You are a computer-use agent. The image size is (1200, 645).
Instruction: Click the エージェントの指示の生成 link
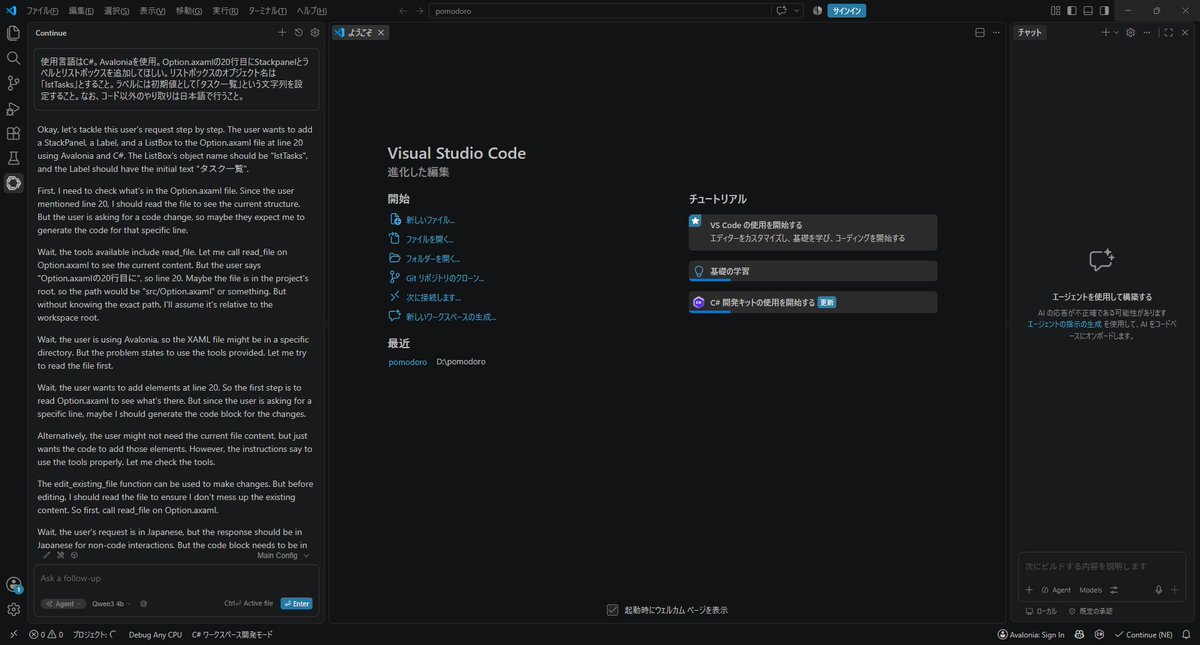(x=1064, y=324)
